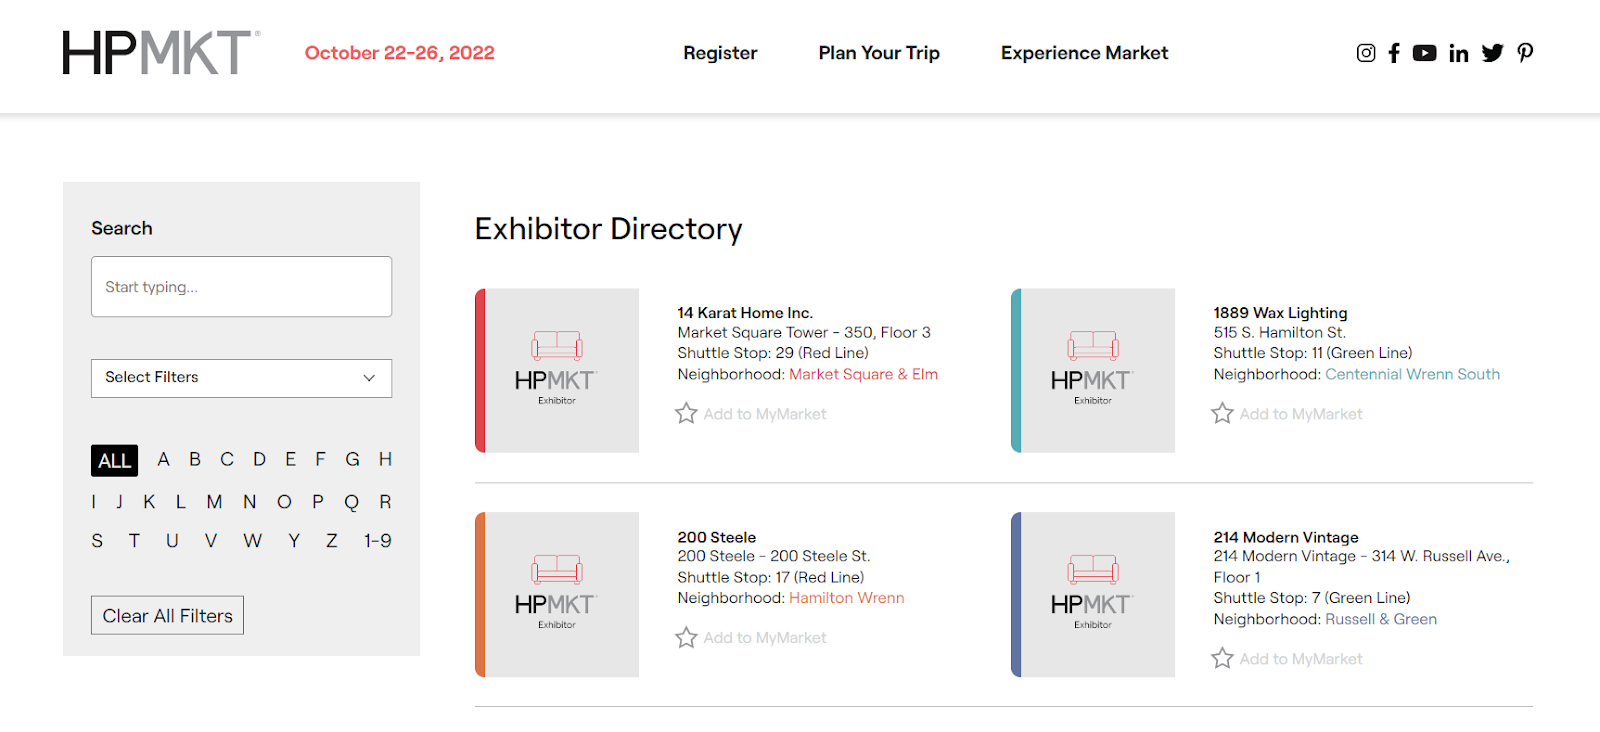Filter exhibitors by letter T
1600x732 pixels.
134,541
